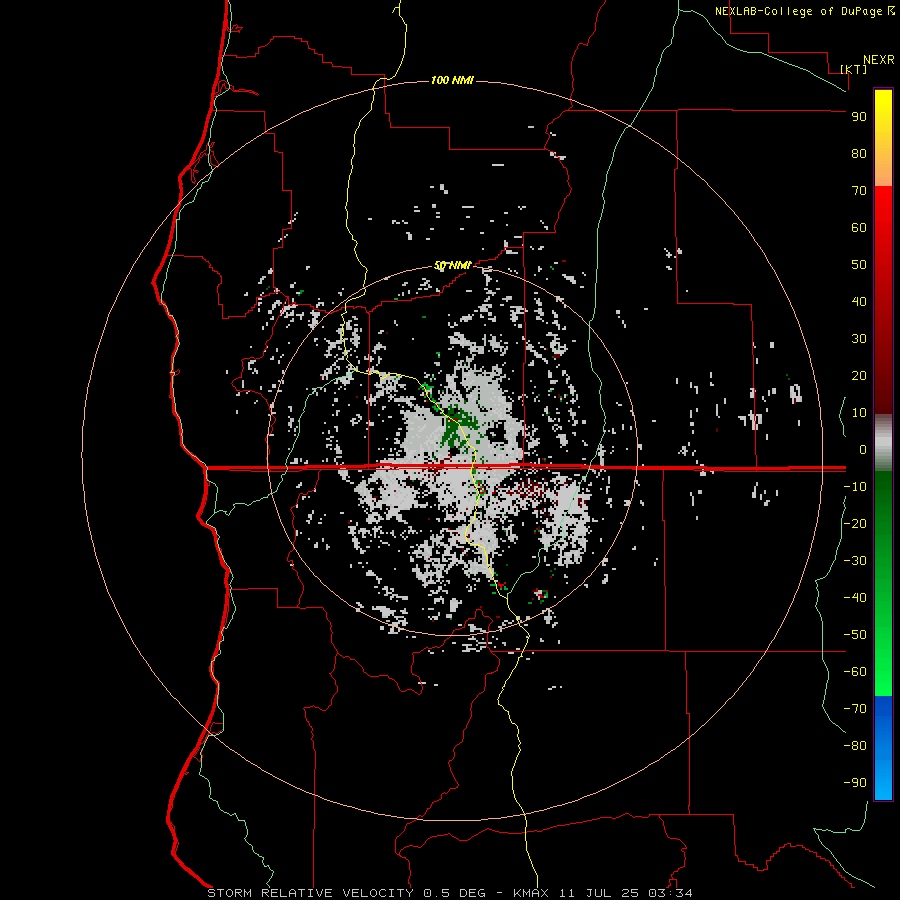Click the 10 knot value on the color scale

pos(859,413)
